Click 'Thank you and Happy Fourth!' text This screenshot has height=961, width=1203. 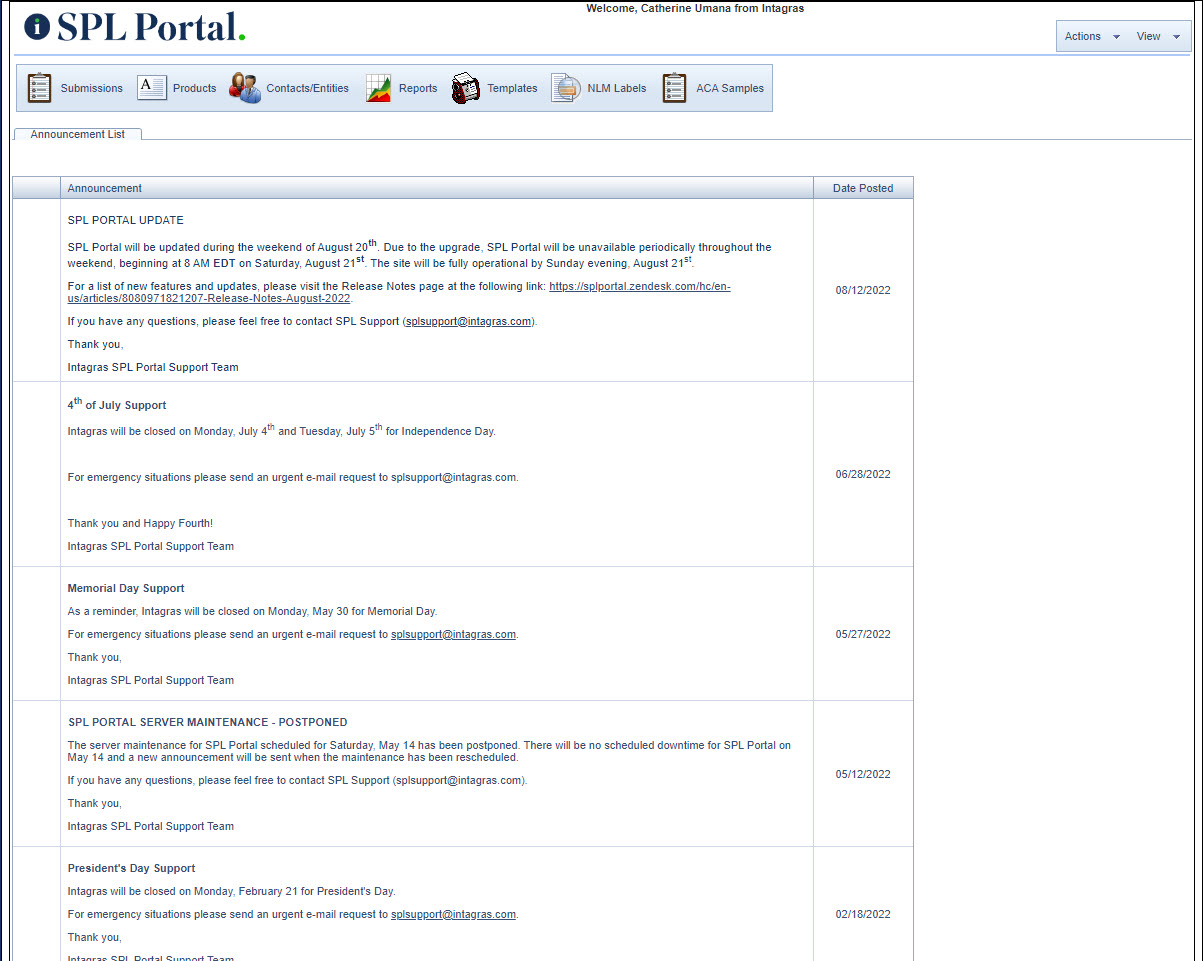(140, 523)
